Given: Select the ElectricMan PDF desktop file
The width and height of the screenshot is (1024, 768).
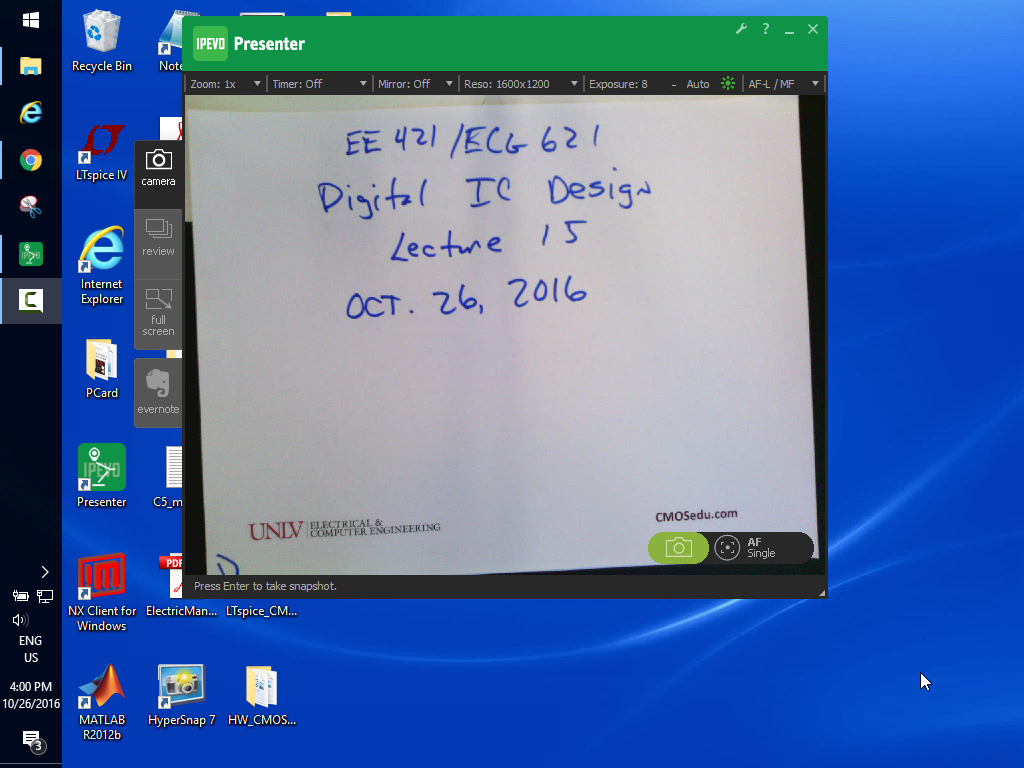Looking at the screenshot, I should 182,586.
